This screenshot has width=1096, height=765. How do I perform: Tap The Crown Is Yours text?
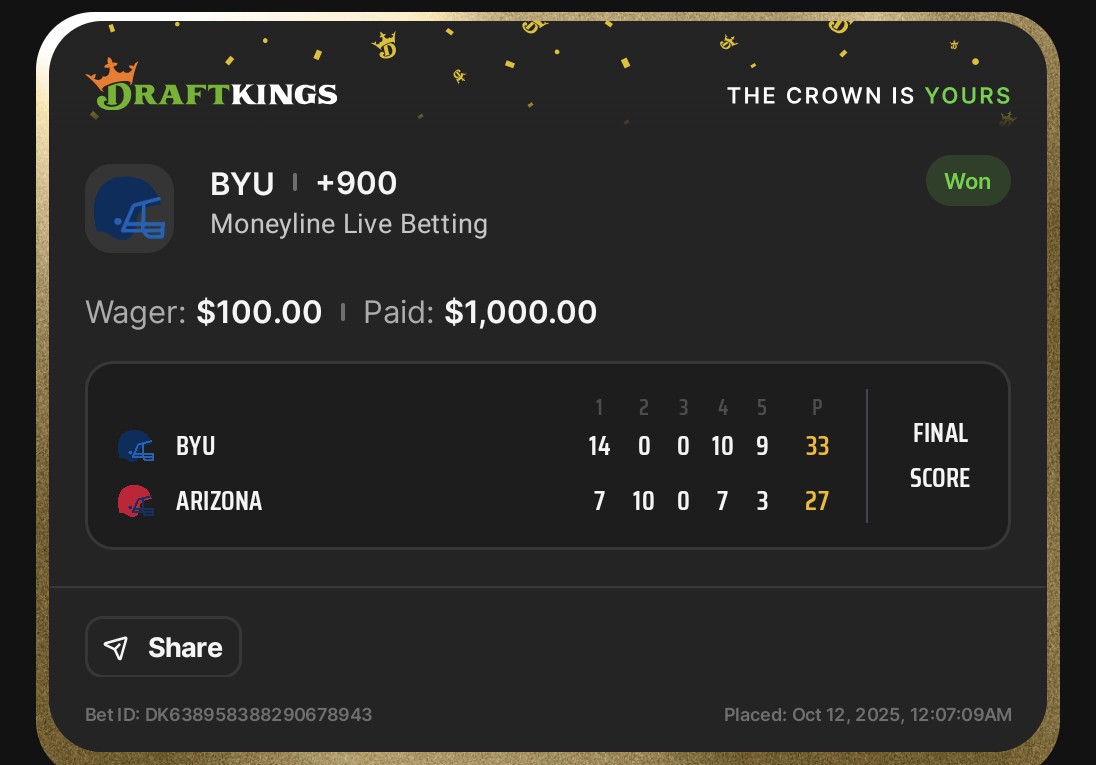[x=868, y=96]
